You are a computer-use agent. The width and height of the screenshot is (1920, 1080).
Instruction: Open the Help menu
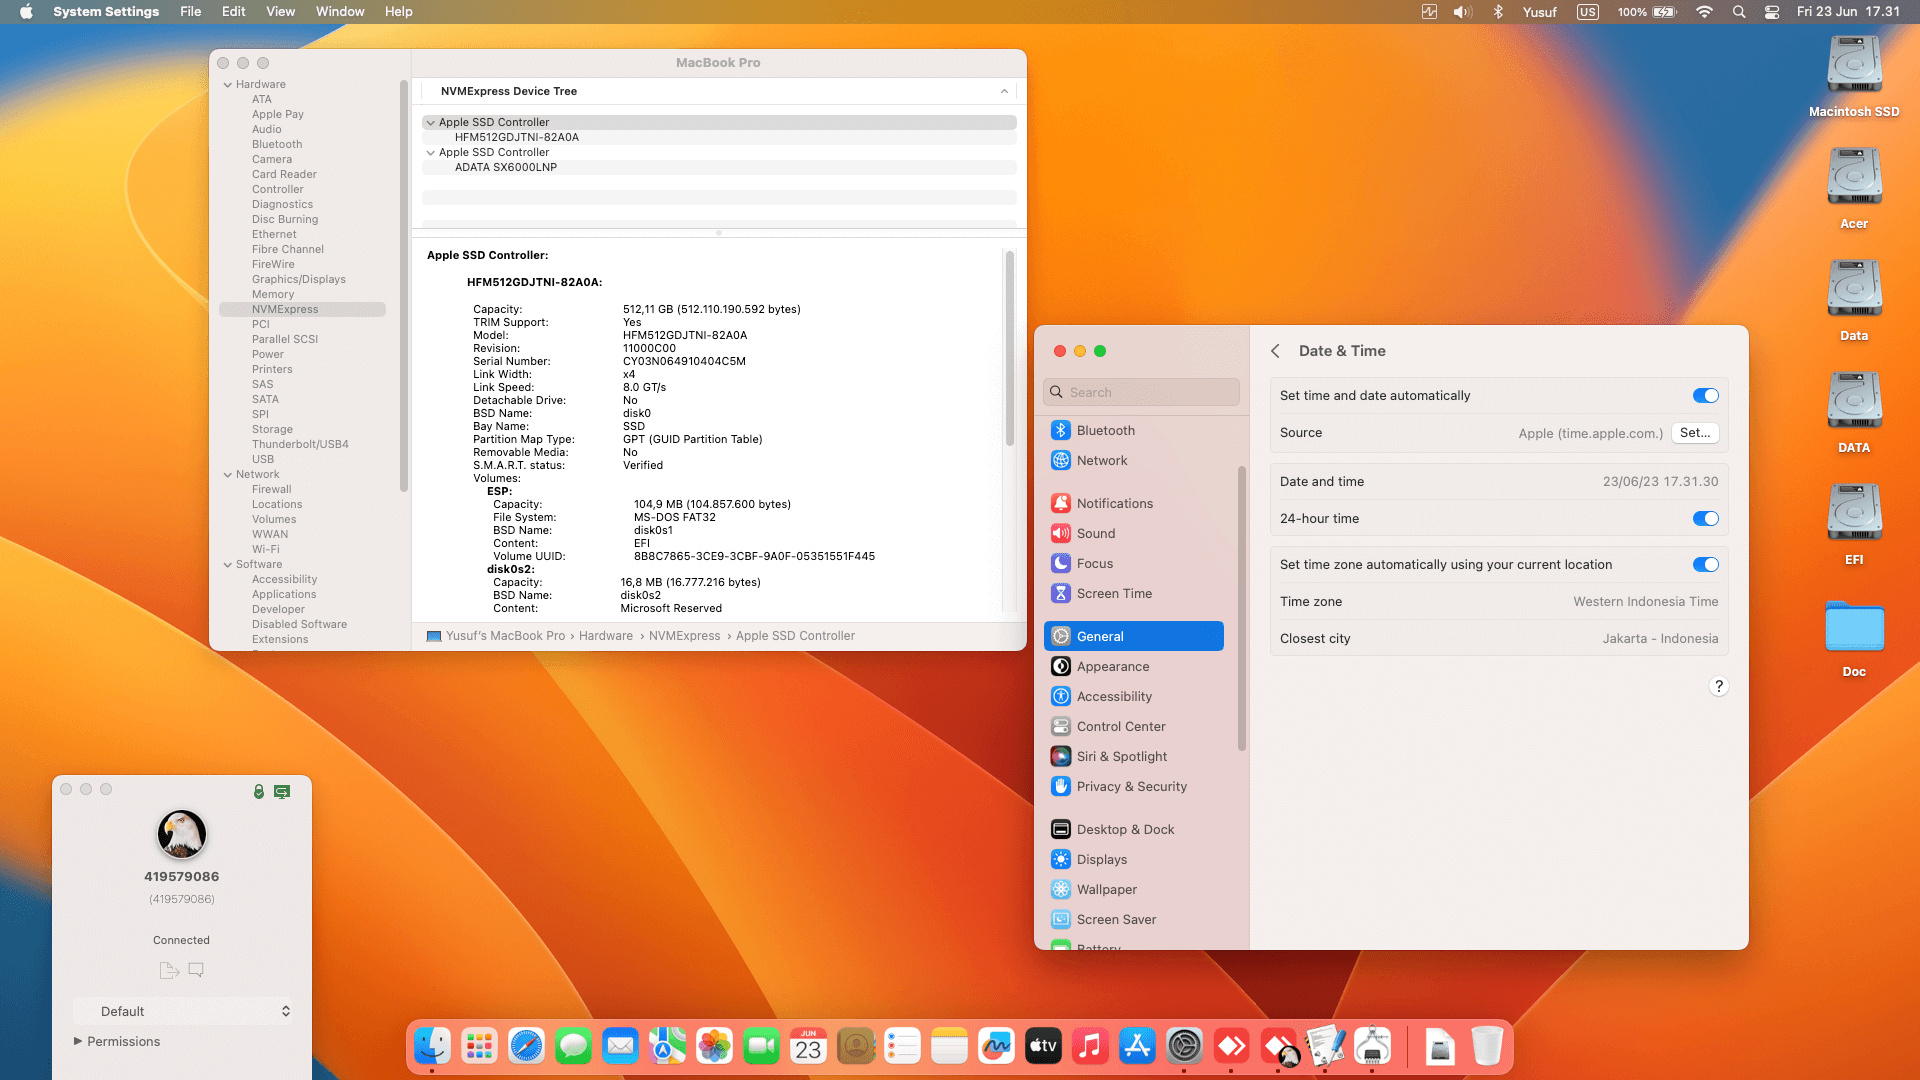point(398,12)
